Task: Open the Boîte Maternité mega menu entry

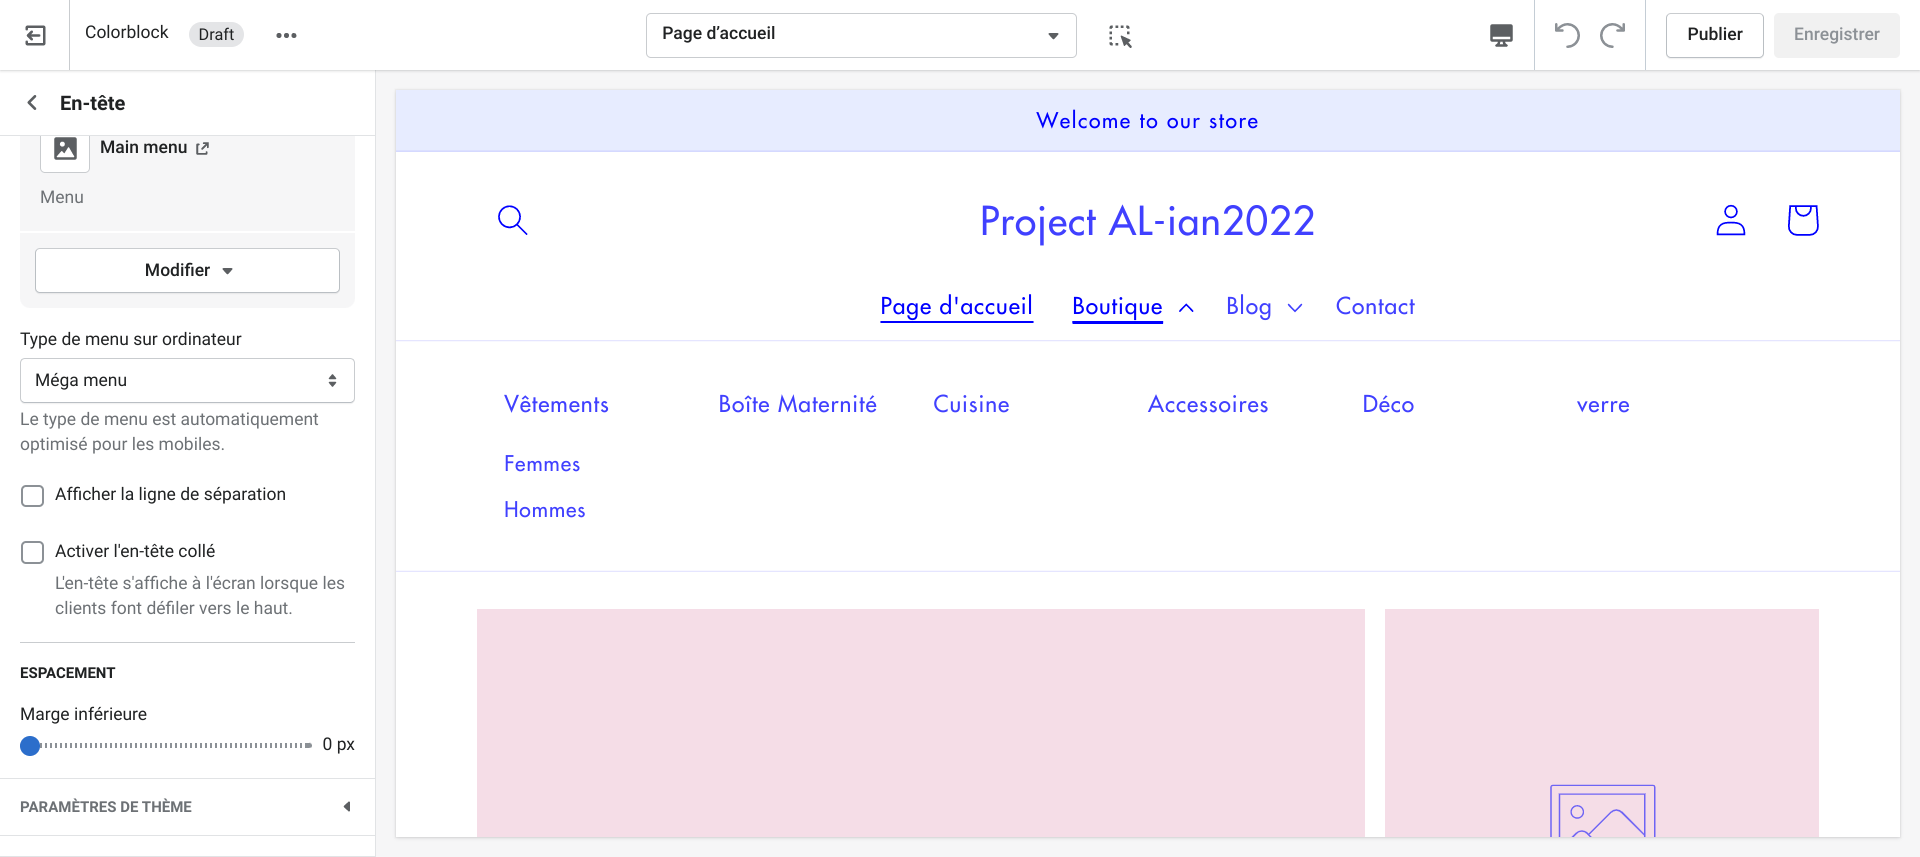Action: tap(797, 405)
